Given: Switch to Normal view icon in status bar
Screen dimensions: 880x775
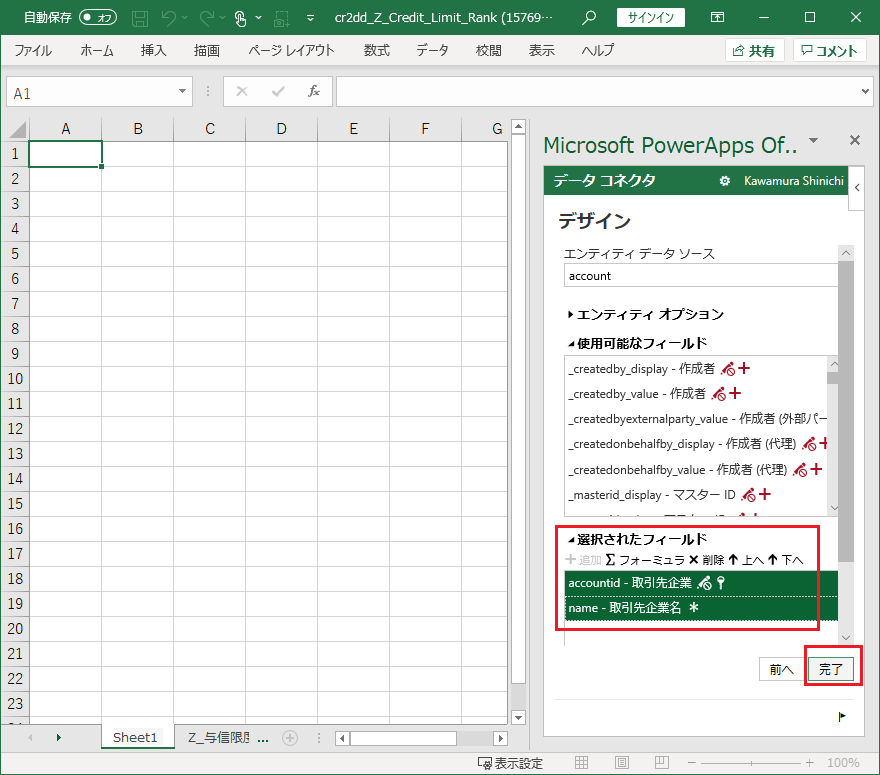Looking at the screenshot, I should (x=581, y=763).
